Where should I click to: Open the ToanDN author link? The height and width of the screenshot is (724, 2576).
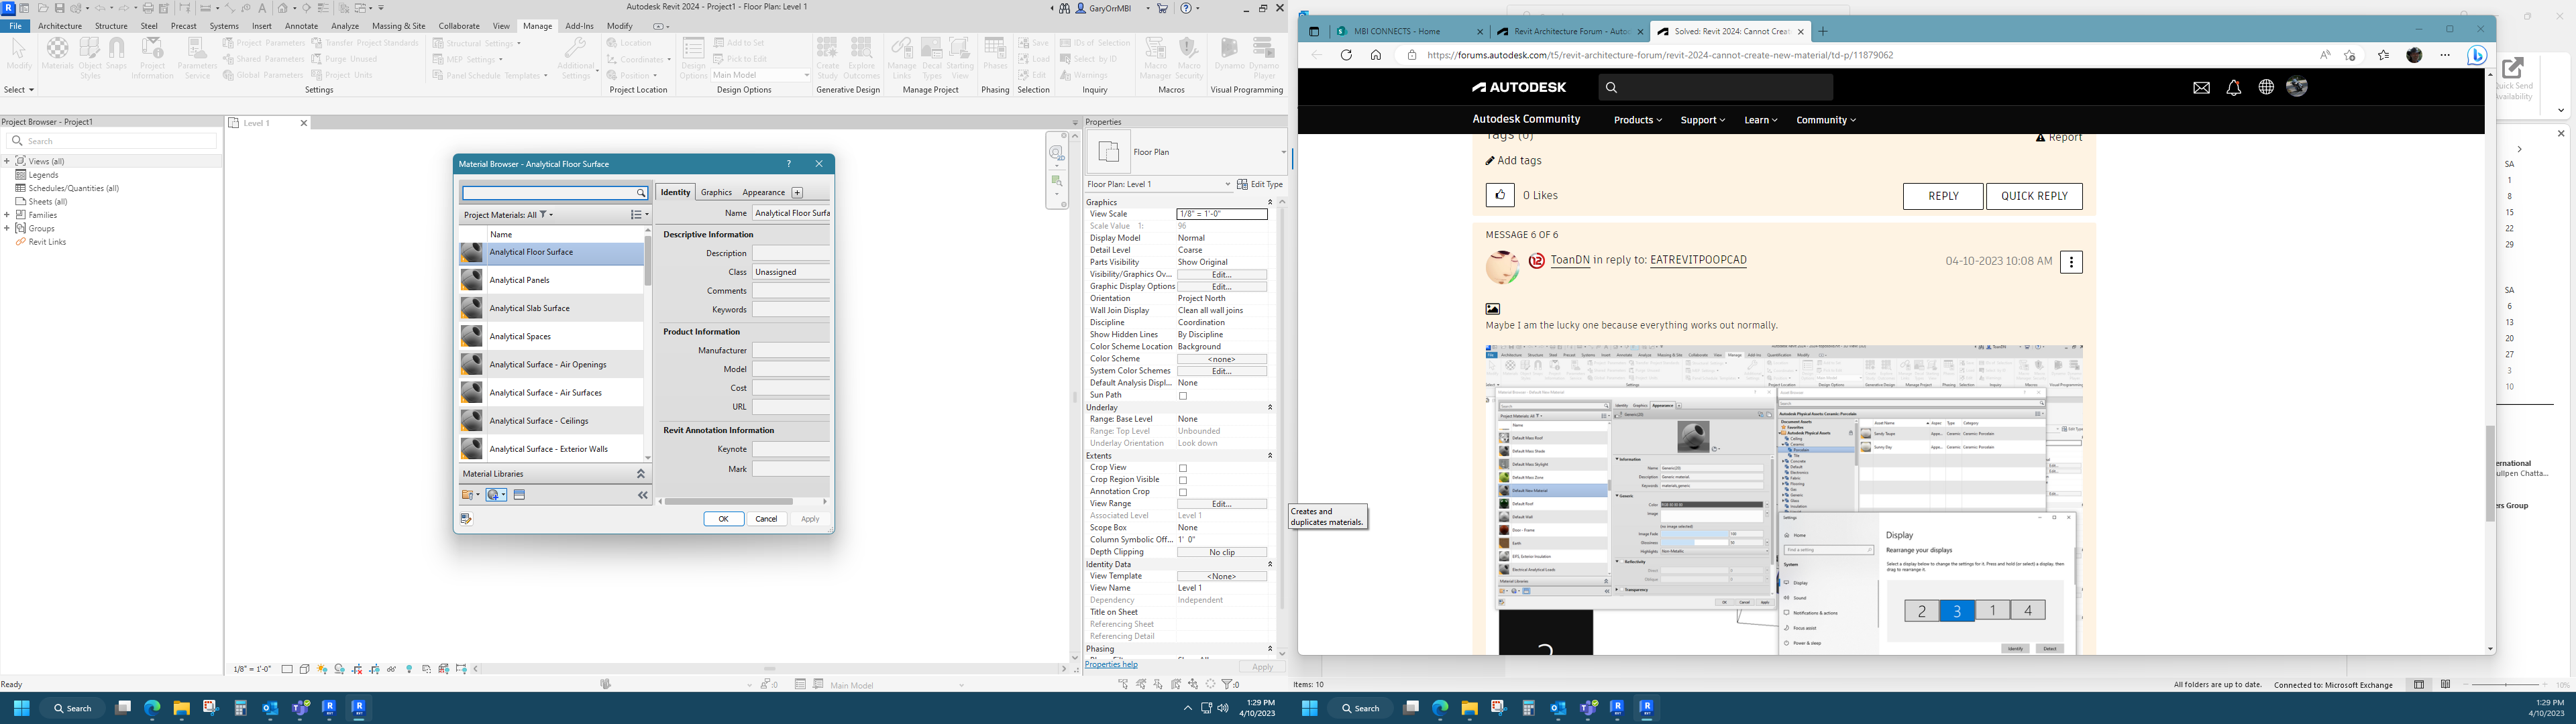pyautogui.click(x=1570, y=260)
